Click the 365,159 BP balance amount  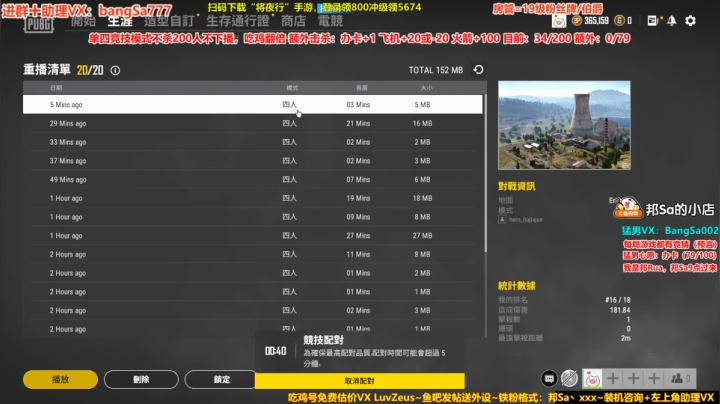coord(596,21)
